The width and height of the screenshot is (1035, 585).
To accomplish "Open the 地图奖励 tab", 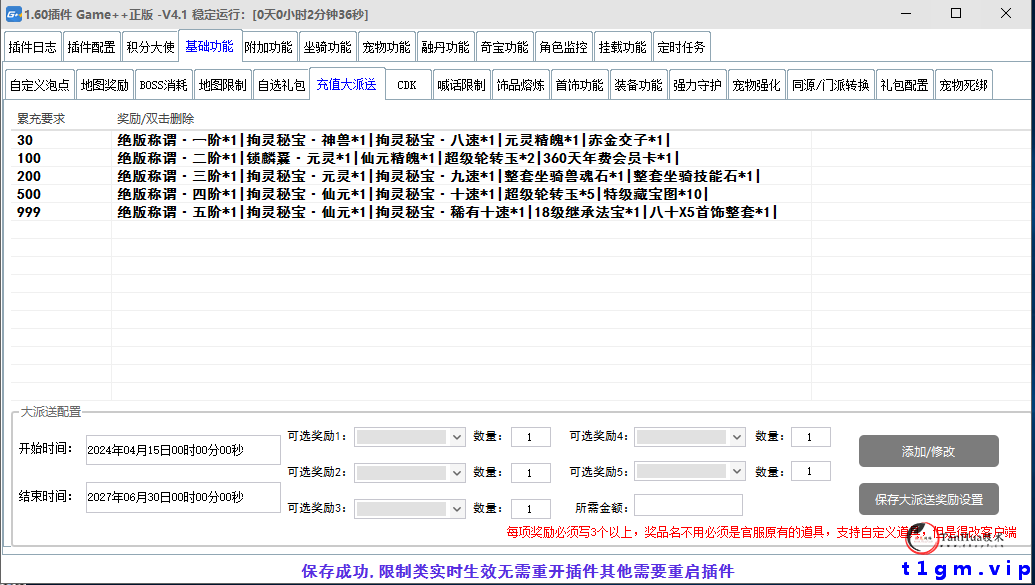I will 104,84.
